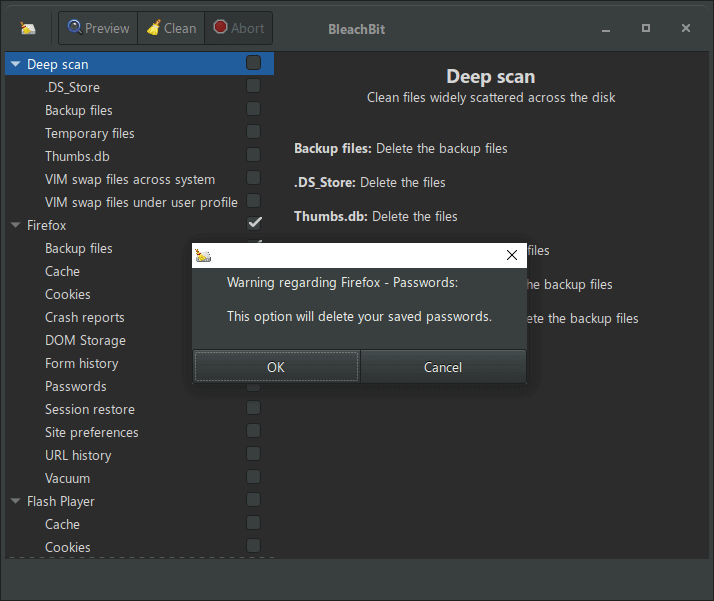Select Vacuum item

tap(67, 478)
